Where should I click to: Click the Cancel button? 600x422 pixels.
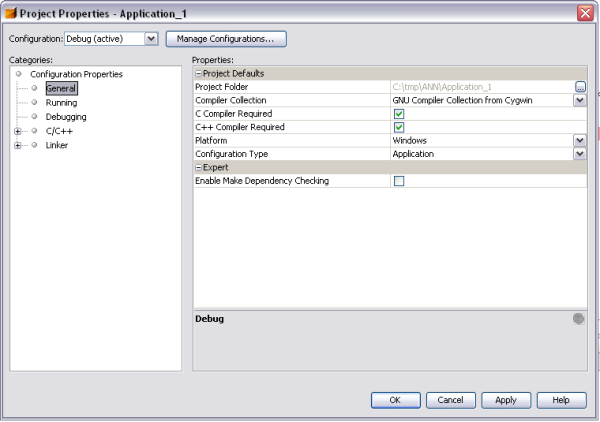pos(451,400)
